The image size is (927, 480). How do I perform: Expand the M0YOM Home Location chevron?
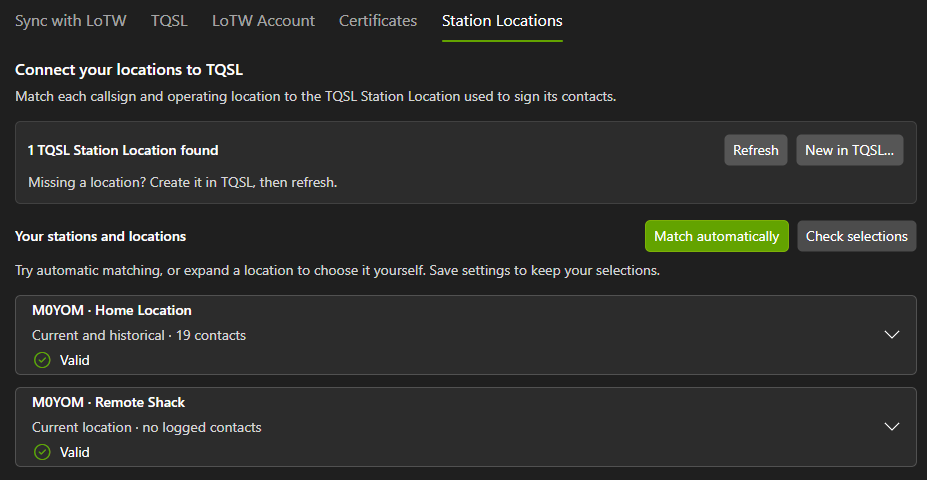click(x=892, y=335)
